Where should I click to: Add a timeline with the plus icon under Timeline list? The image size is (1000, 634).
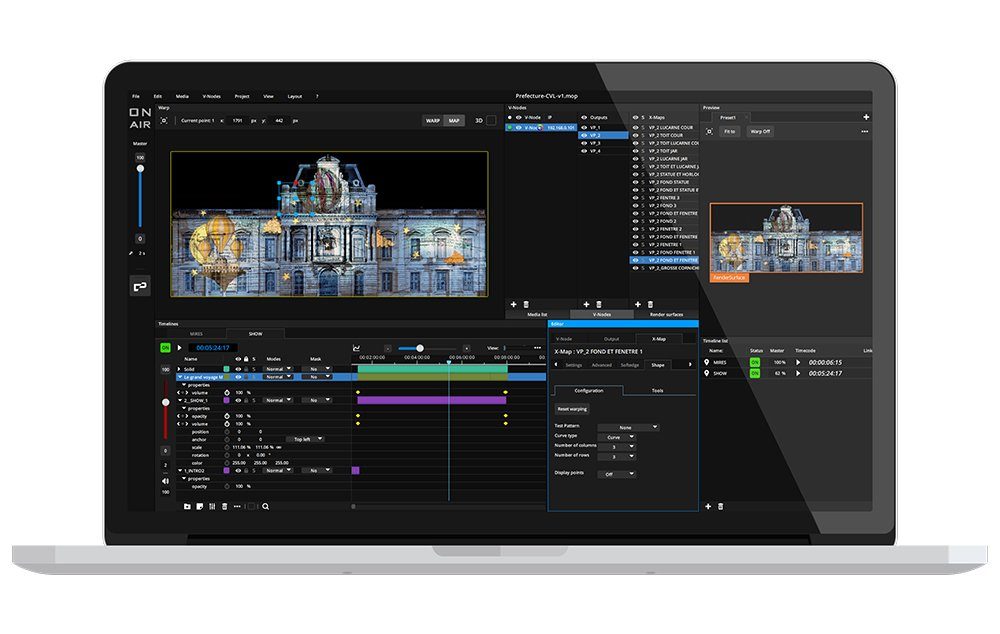pyautogui.click(x=708, y=506)
